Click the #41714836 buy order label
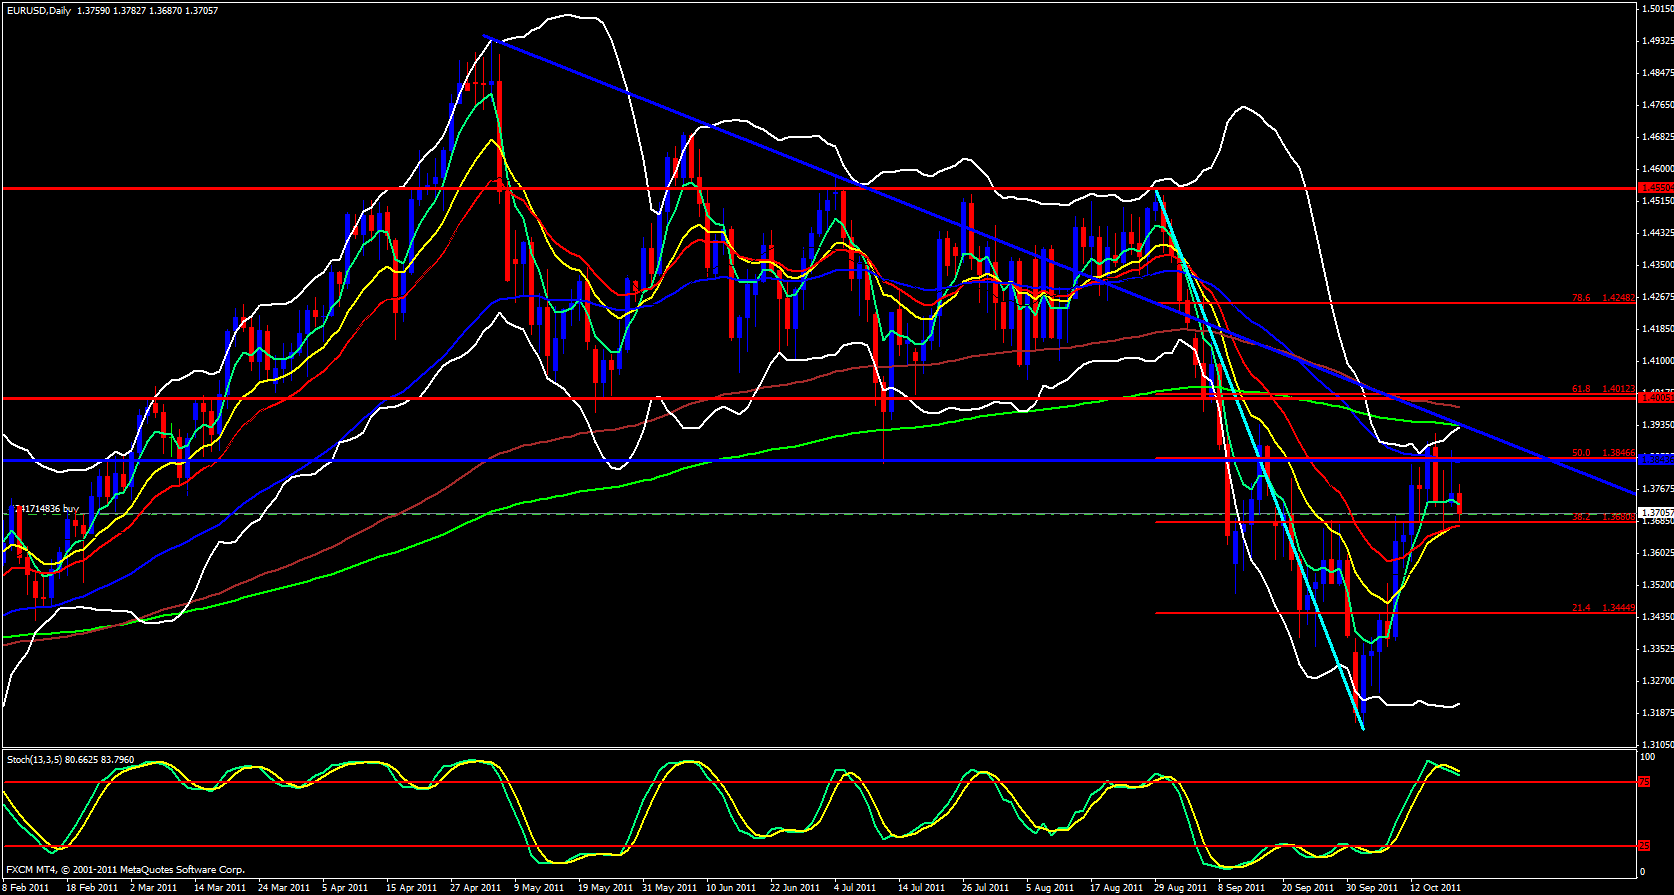Image resolution: width=1674 pixels, height=895 pixels. click(44, 509)
